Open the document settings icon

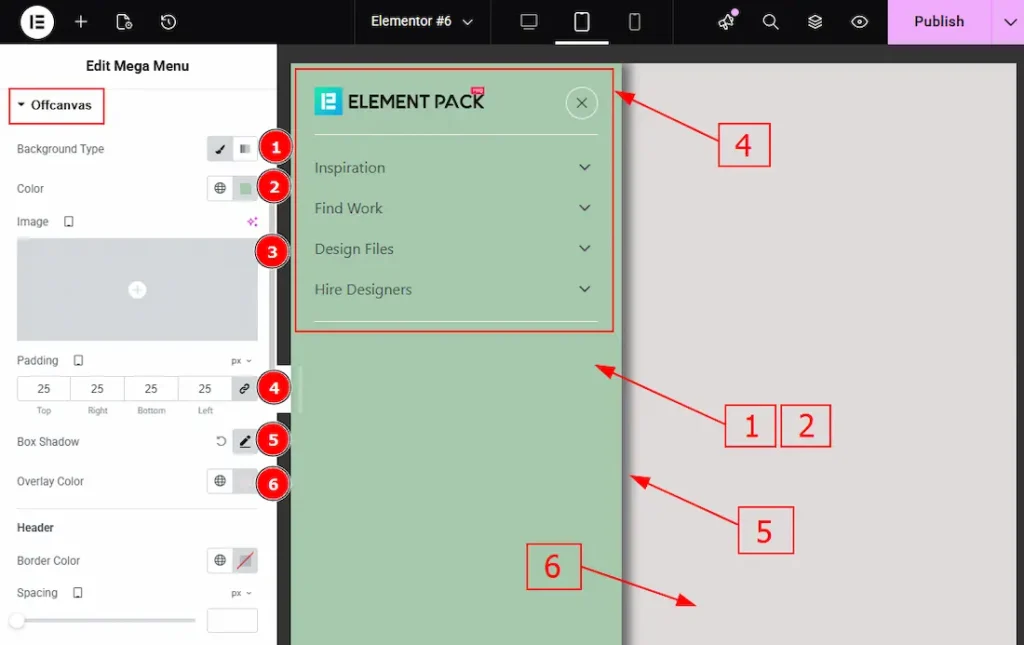(x=124, y=22)
